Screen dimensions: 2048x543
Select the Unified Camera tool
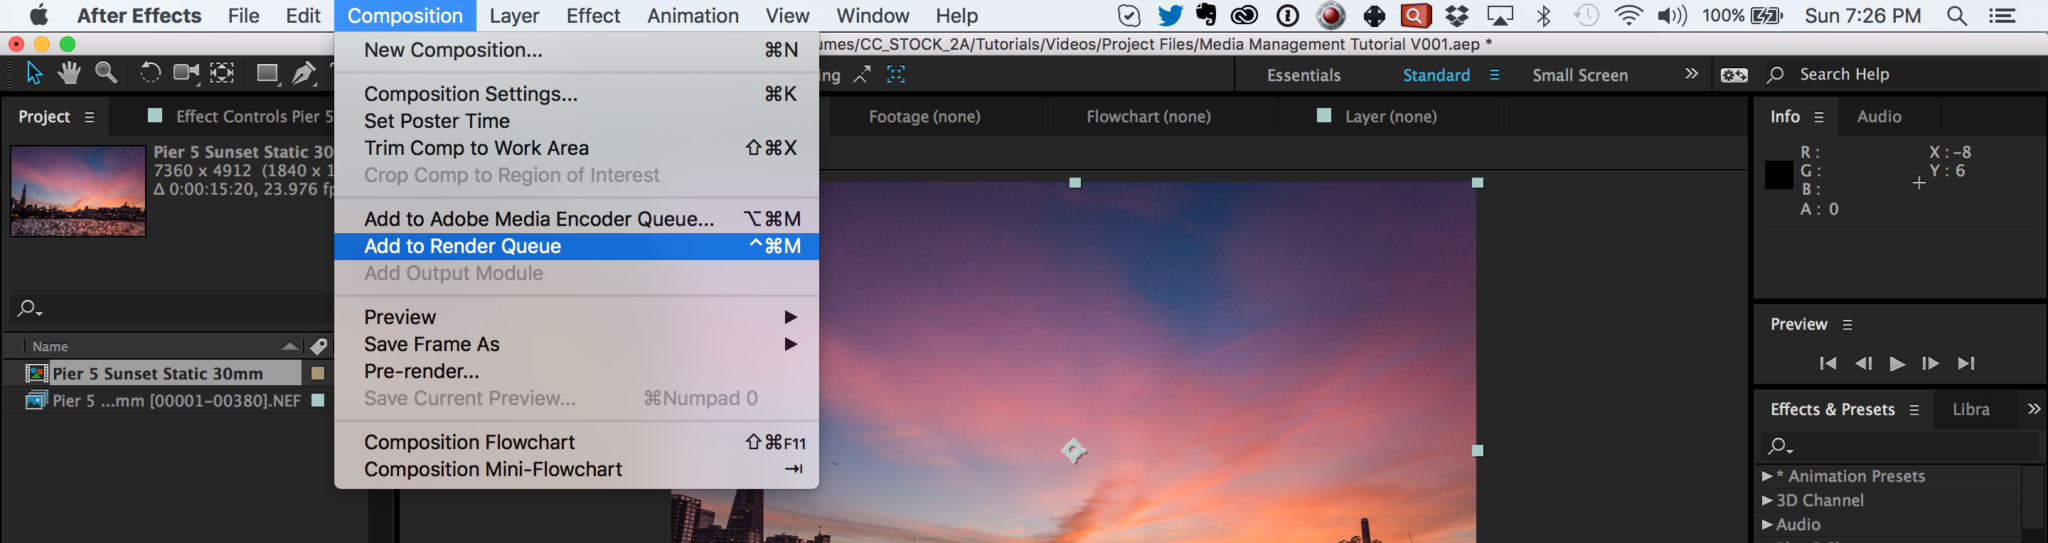(186, 73)
